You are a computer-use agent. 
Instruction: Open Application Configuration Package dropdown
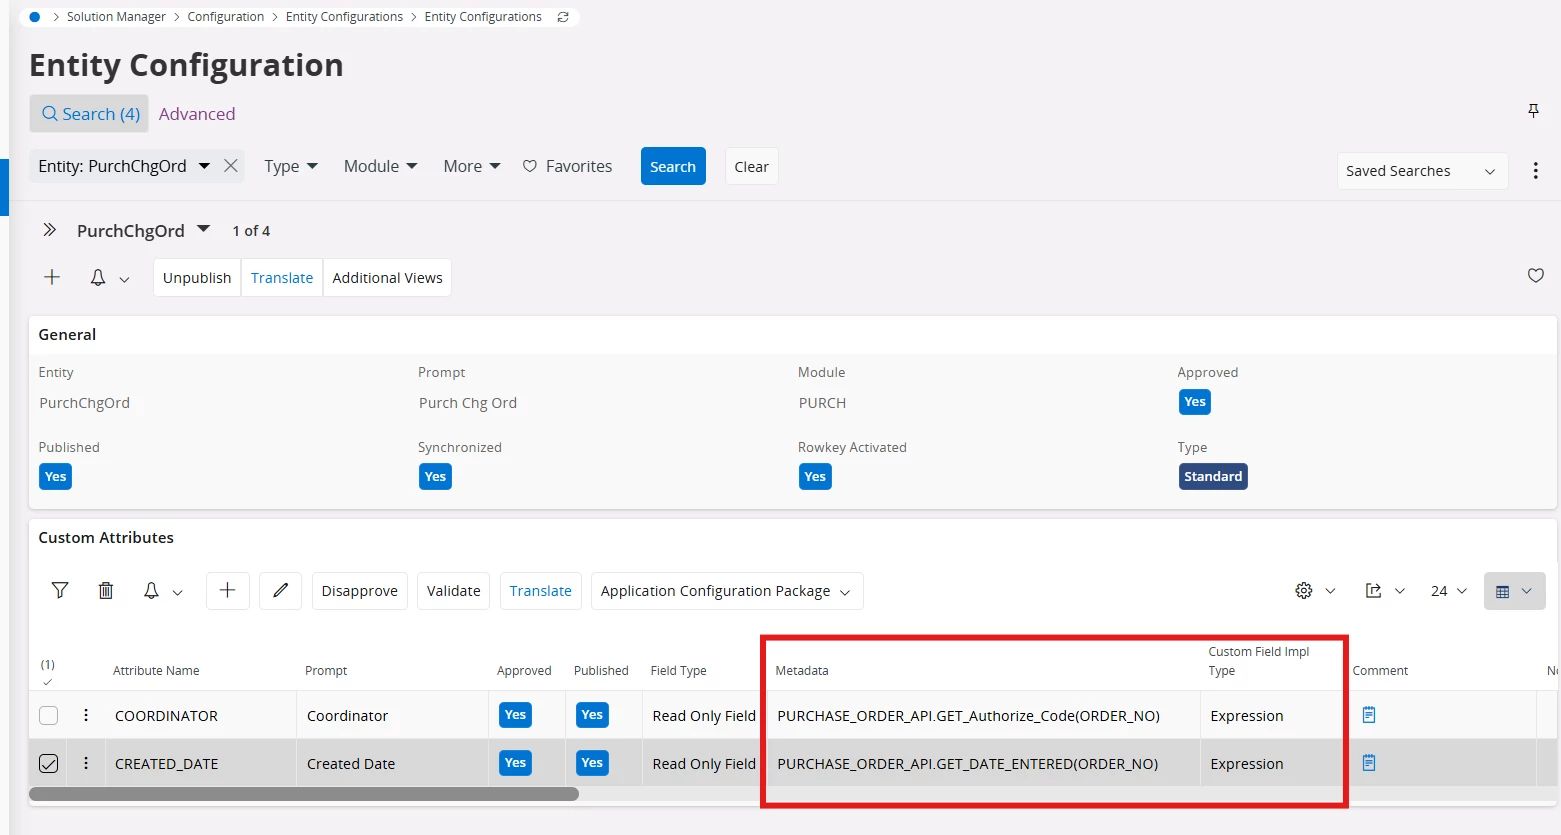point(727,591)
